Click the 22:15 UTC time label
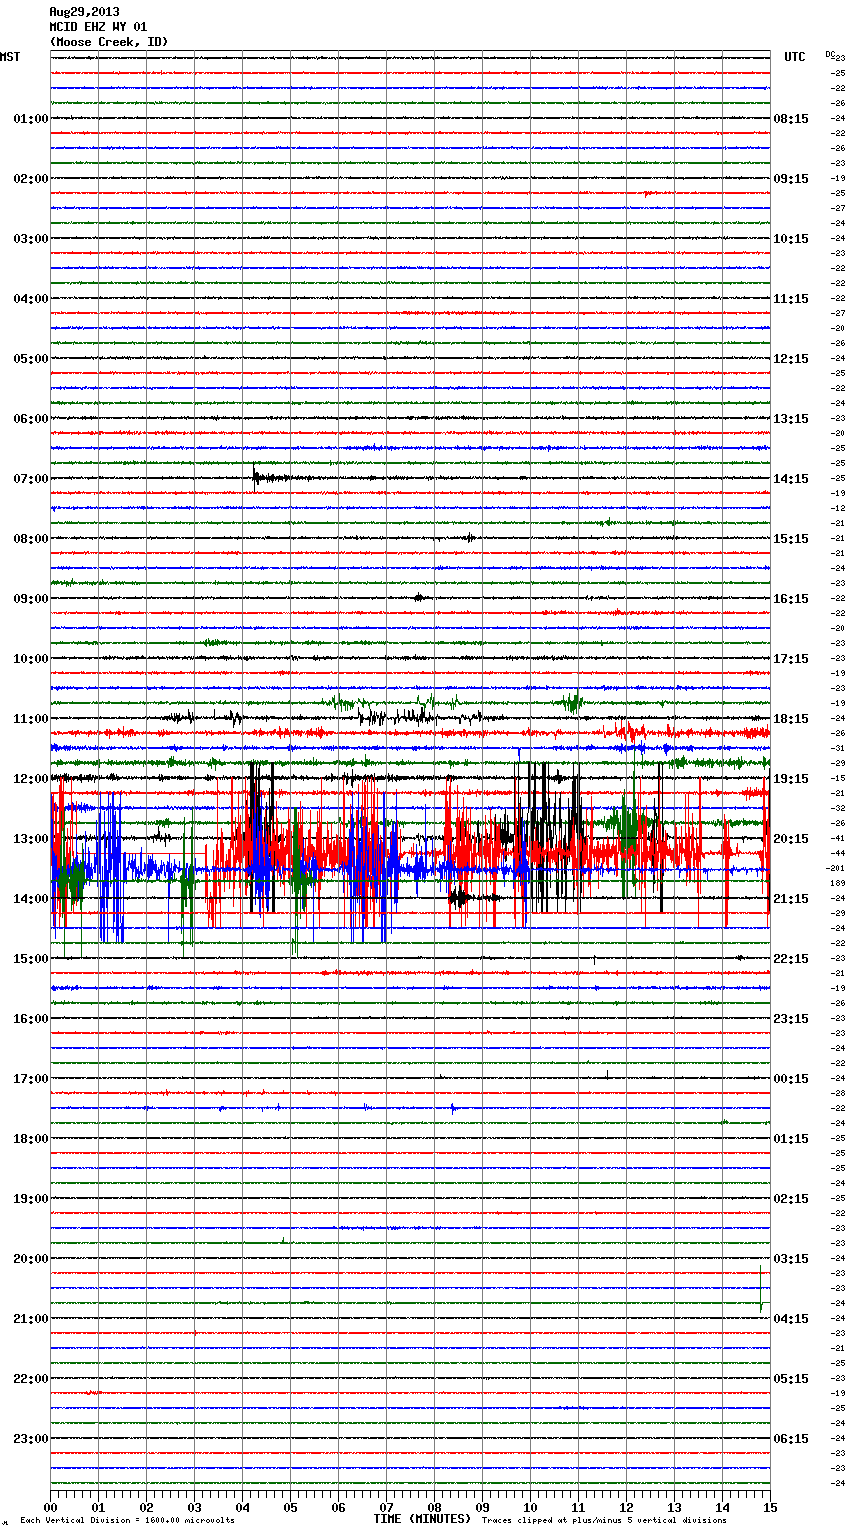850x1534 pixels. [x=791, y=959]
